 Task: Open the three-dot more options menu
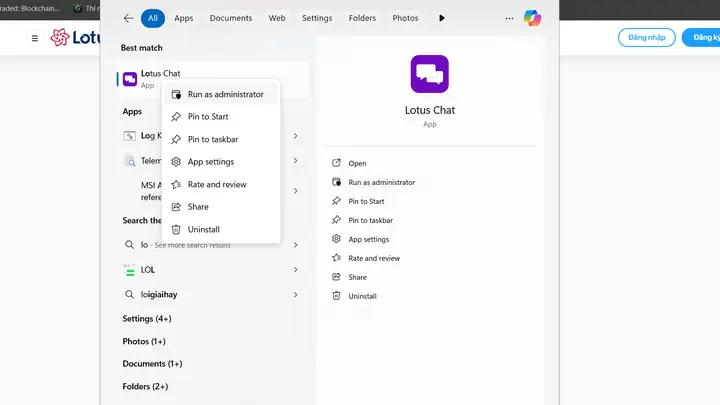pos(509,18)
